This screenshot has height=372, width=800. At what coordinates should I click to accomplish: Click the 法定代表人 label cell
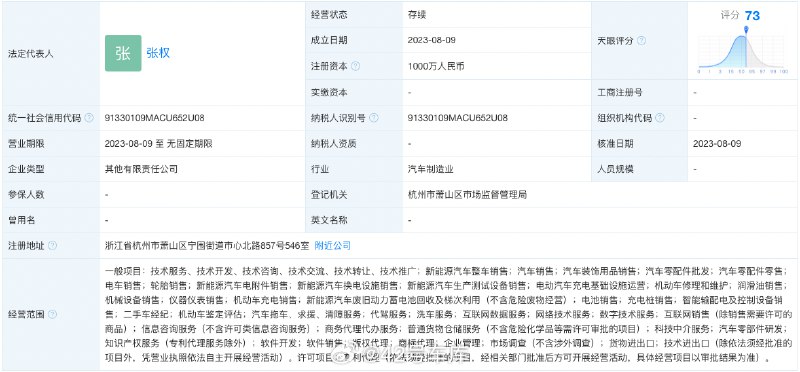(51, 53)
